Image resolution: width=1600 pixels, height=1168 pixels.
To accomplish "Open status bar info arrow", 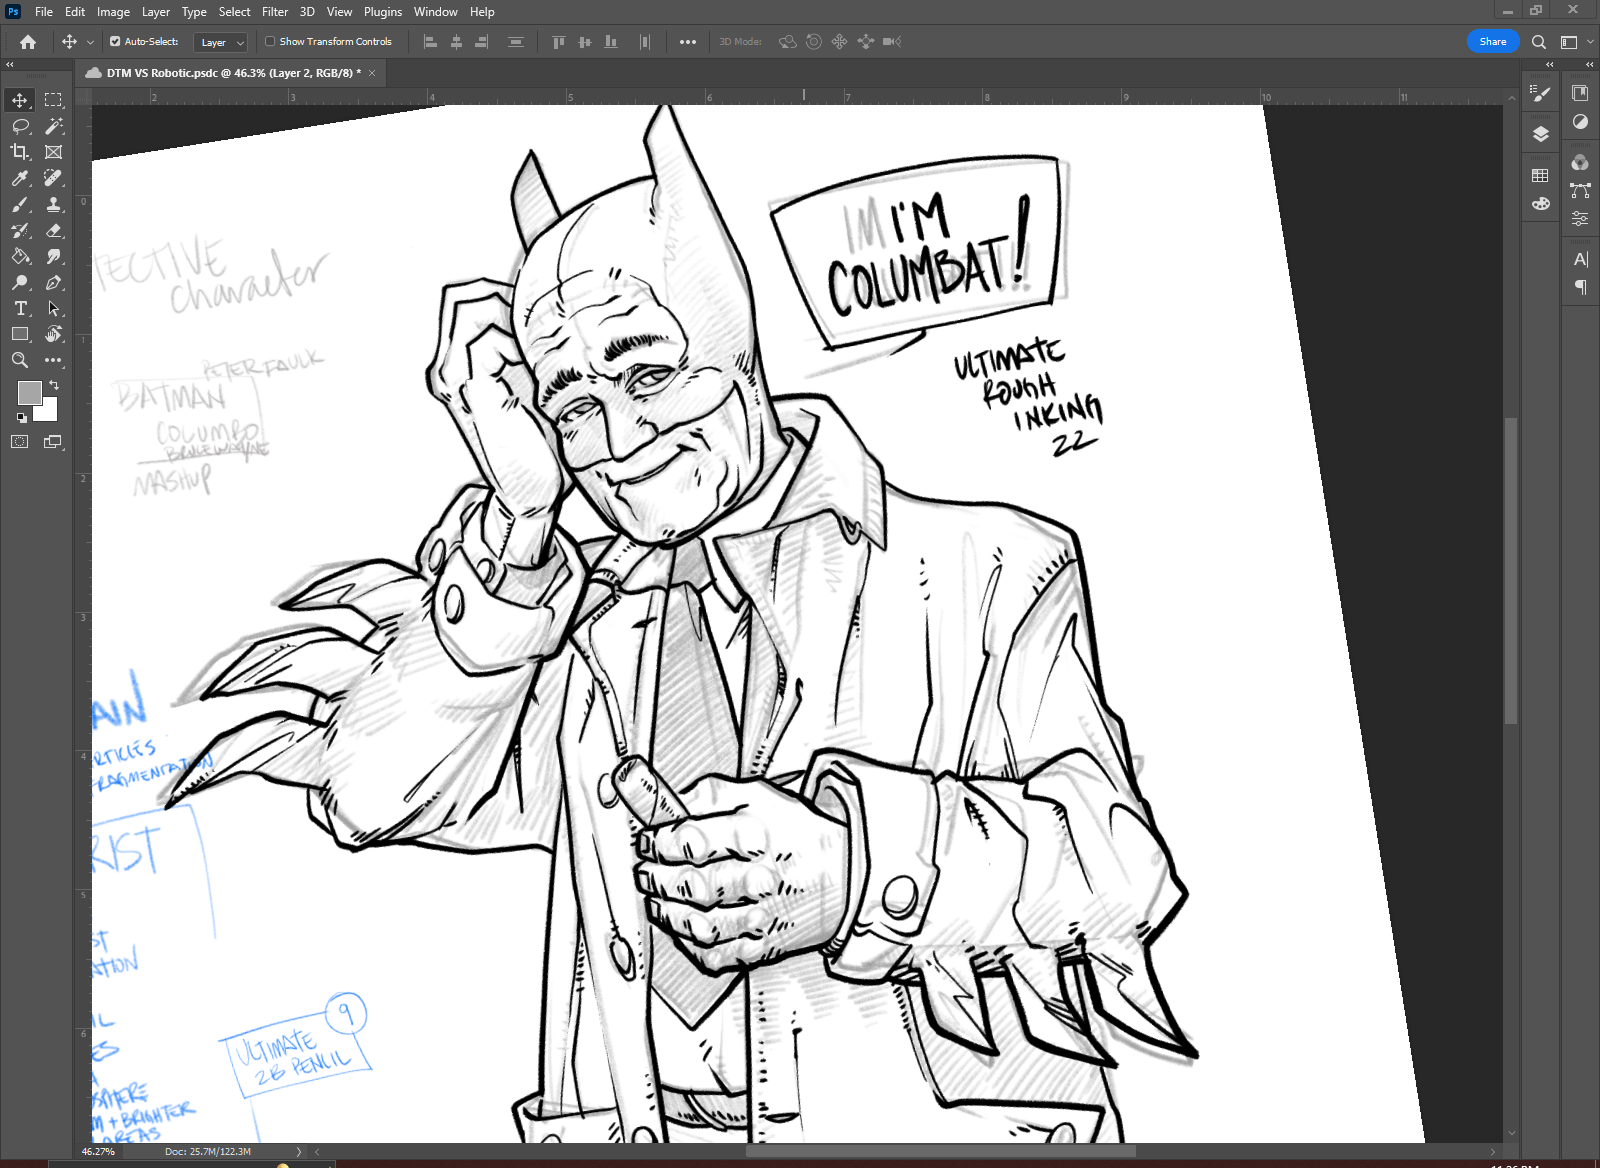I will (x=298, y=1152).
